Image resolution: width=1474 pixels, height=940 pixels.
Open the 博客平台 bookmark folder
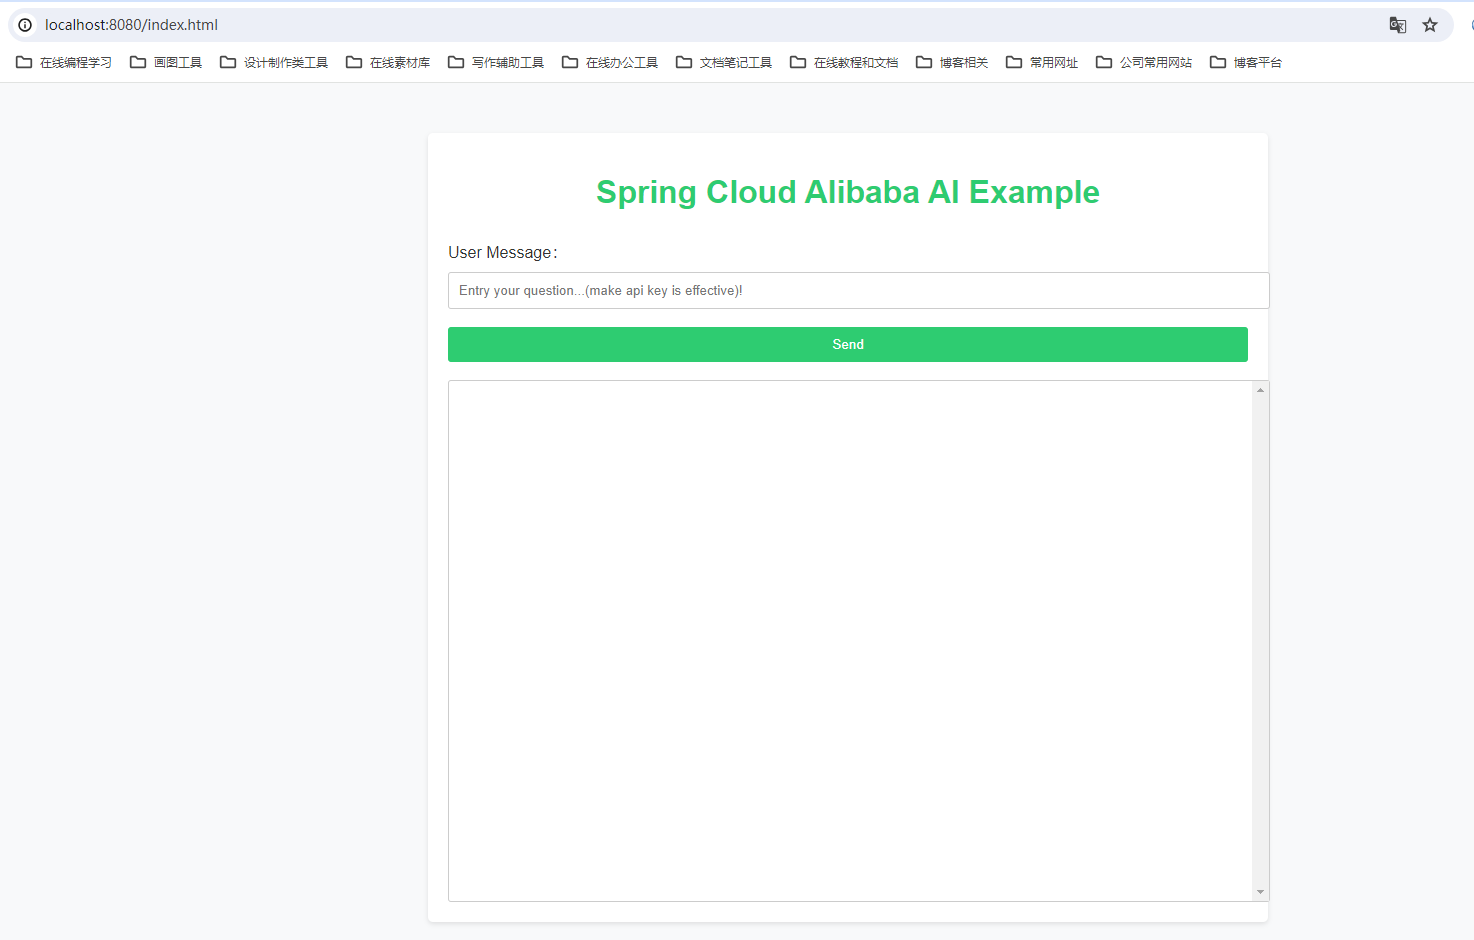[x=1246, y=62]
